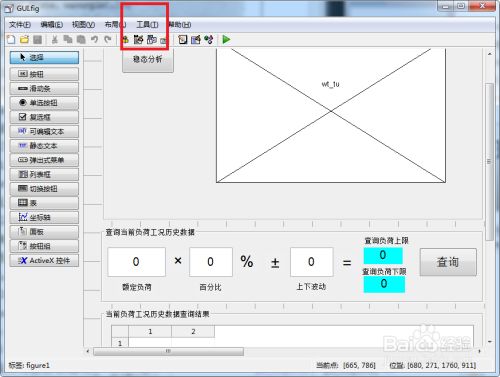Click the 额定负荷 edit box showing 0
Screen dimensions: 500x377
(x=136, y=262)
